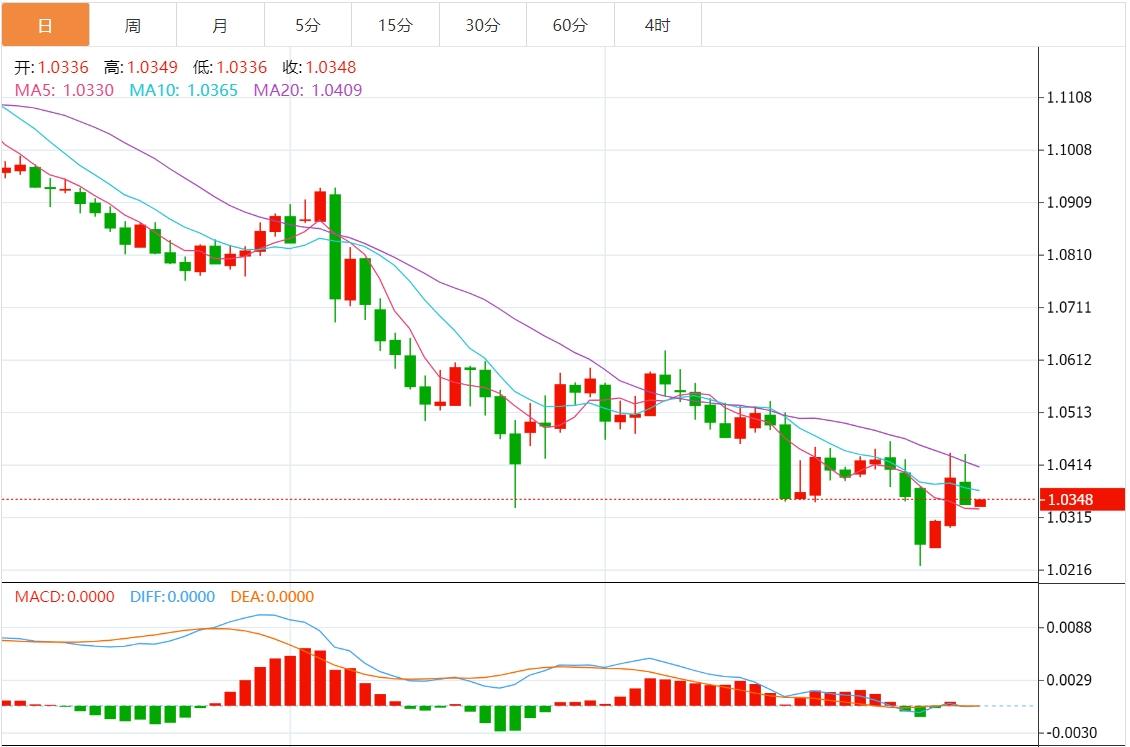Open the 月 monthly chart tab

click(x=220, y=25)
